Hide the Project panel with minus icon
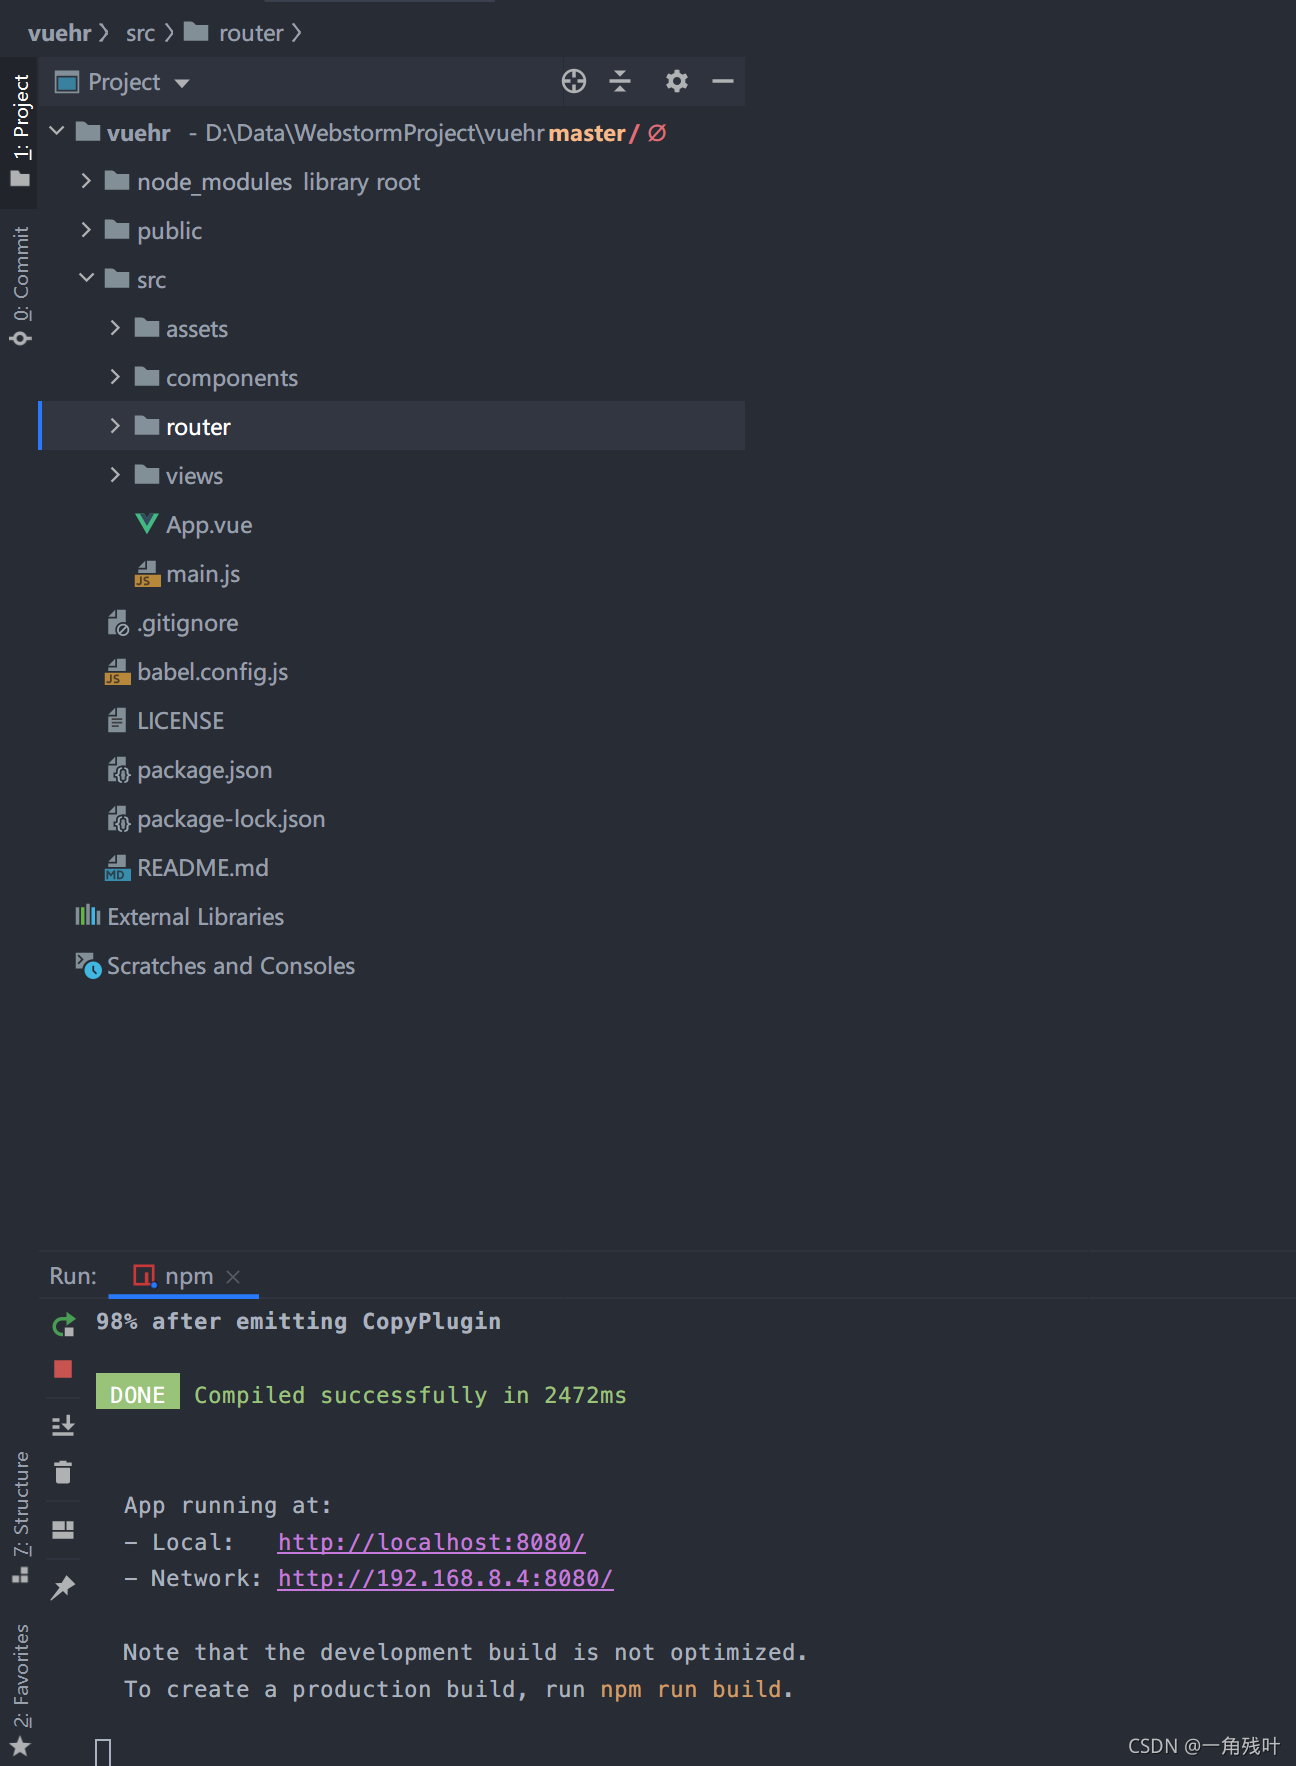 click(x=723, y=81)
